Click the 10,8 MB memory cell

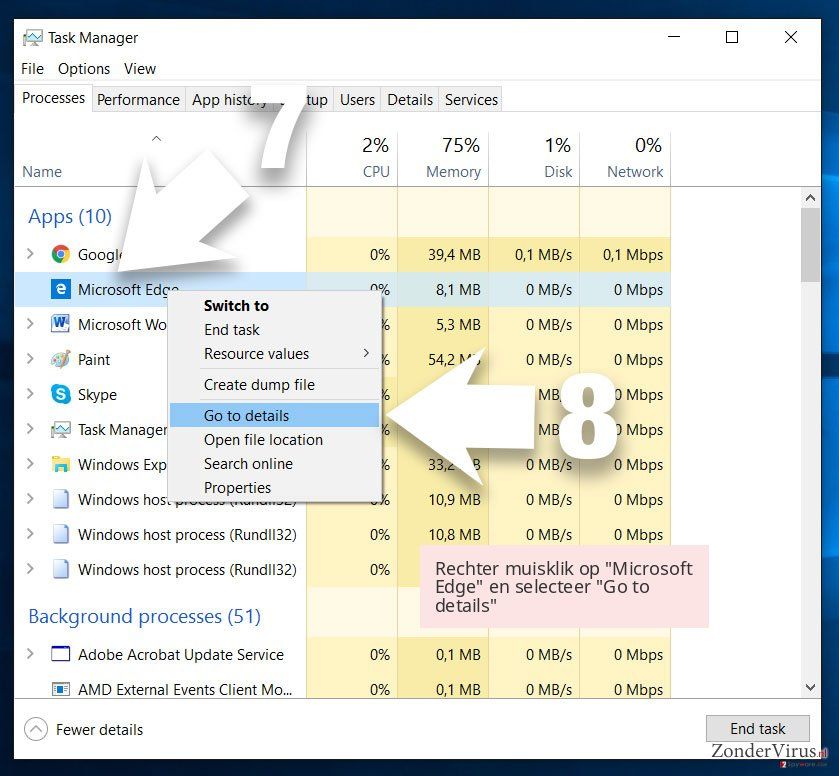coord(443,534)
